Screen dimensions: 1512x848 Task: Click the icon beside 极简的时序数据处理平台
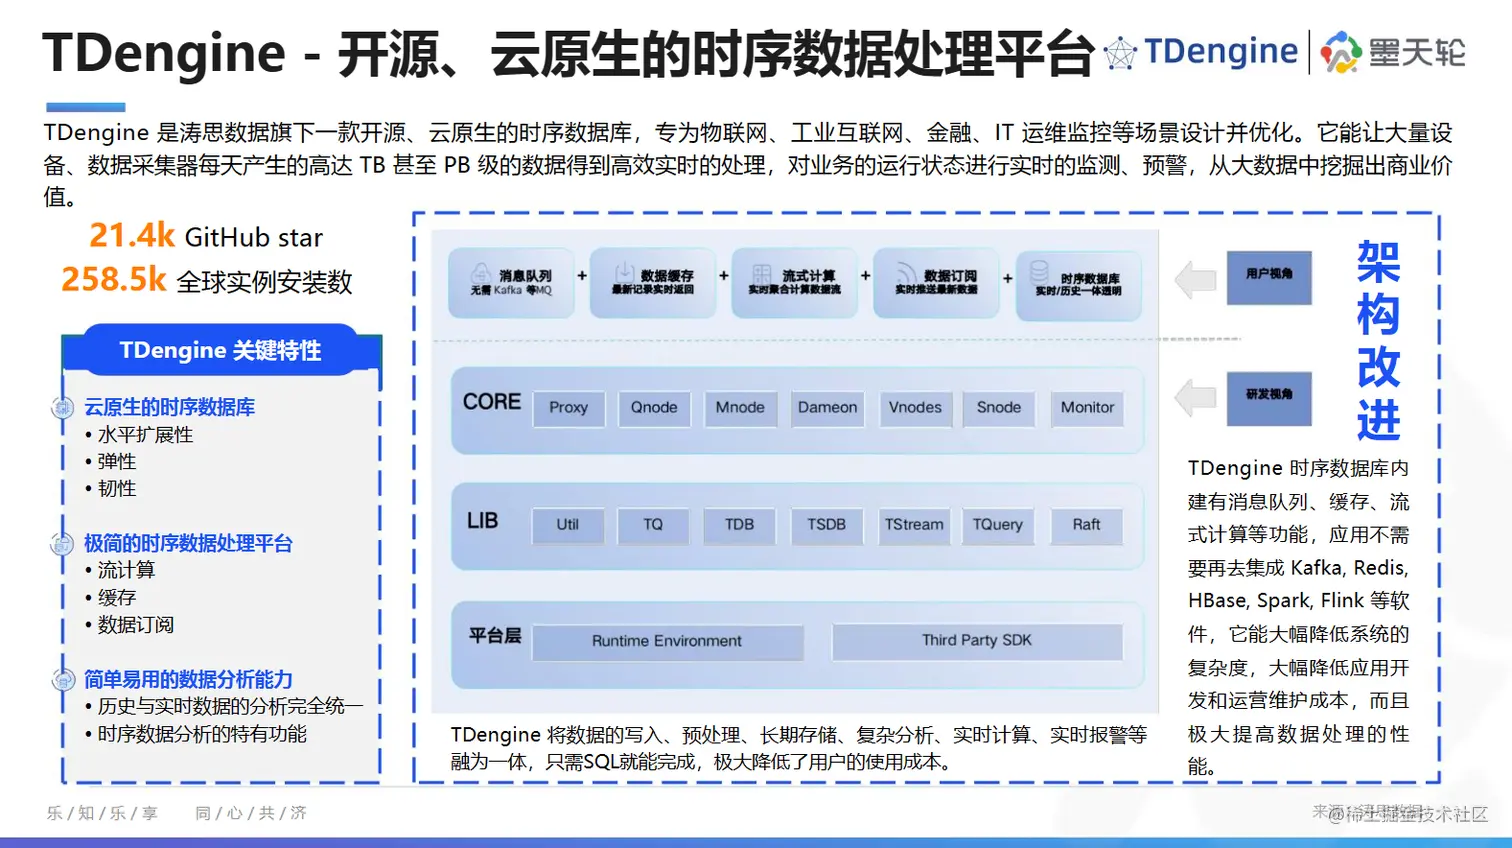coord(63,543)
